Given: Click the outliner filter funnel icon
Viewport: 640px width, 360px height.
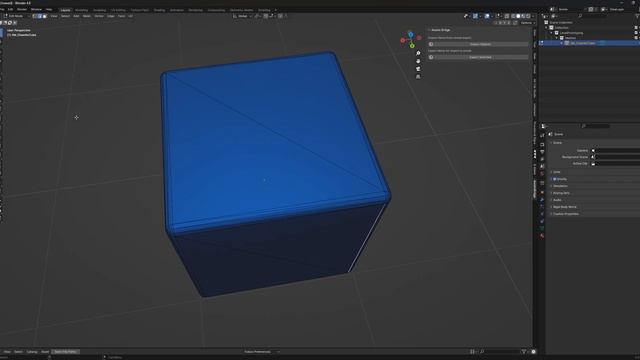Looking at the screenshot, I should [638, 16].
